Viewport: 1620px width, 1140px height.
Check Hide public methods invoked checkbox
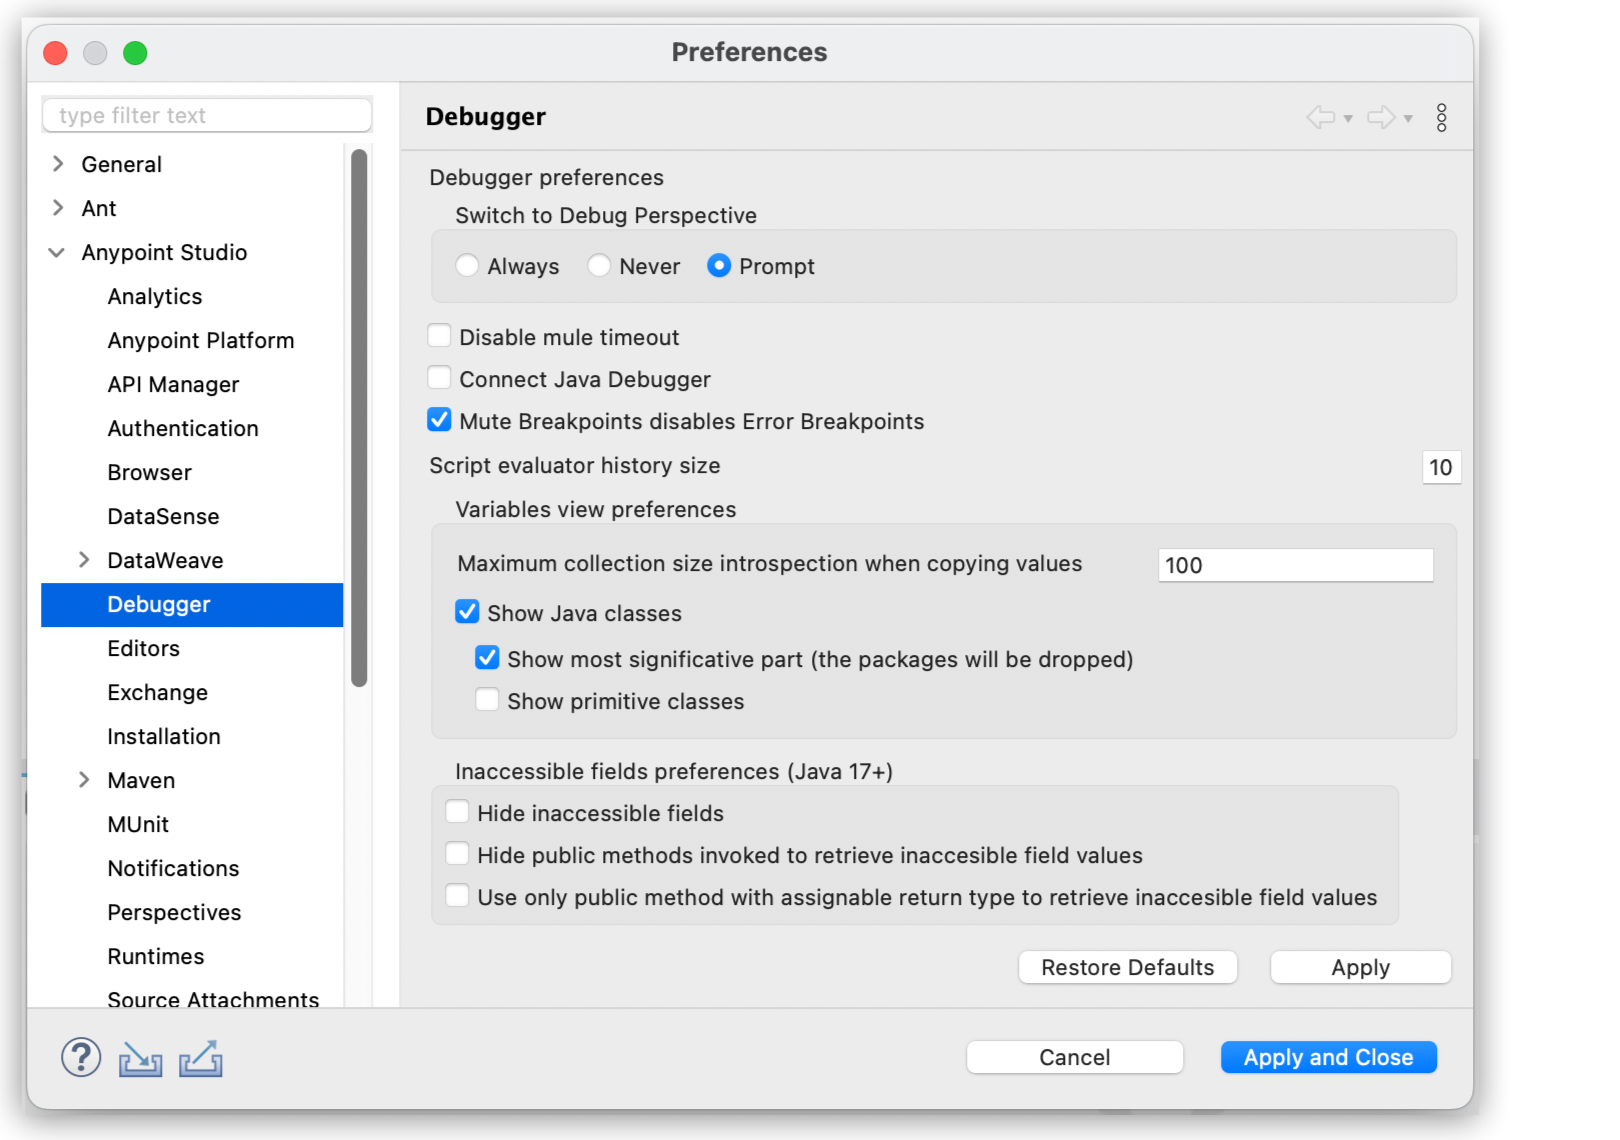pos(457,854)
